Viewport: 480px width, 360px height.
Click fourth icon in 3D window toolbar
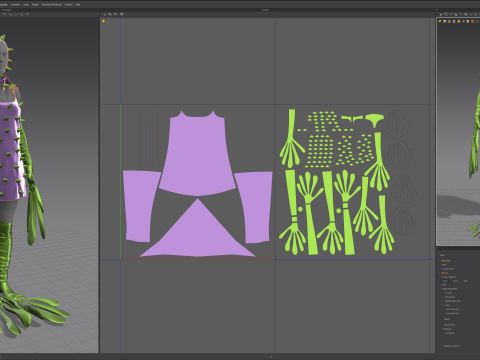21,14
